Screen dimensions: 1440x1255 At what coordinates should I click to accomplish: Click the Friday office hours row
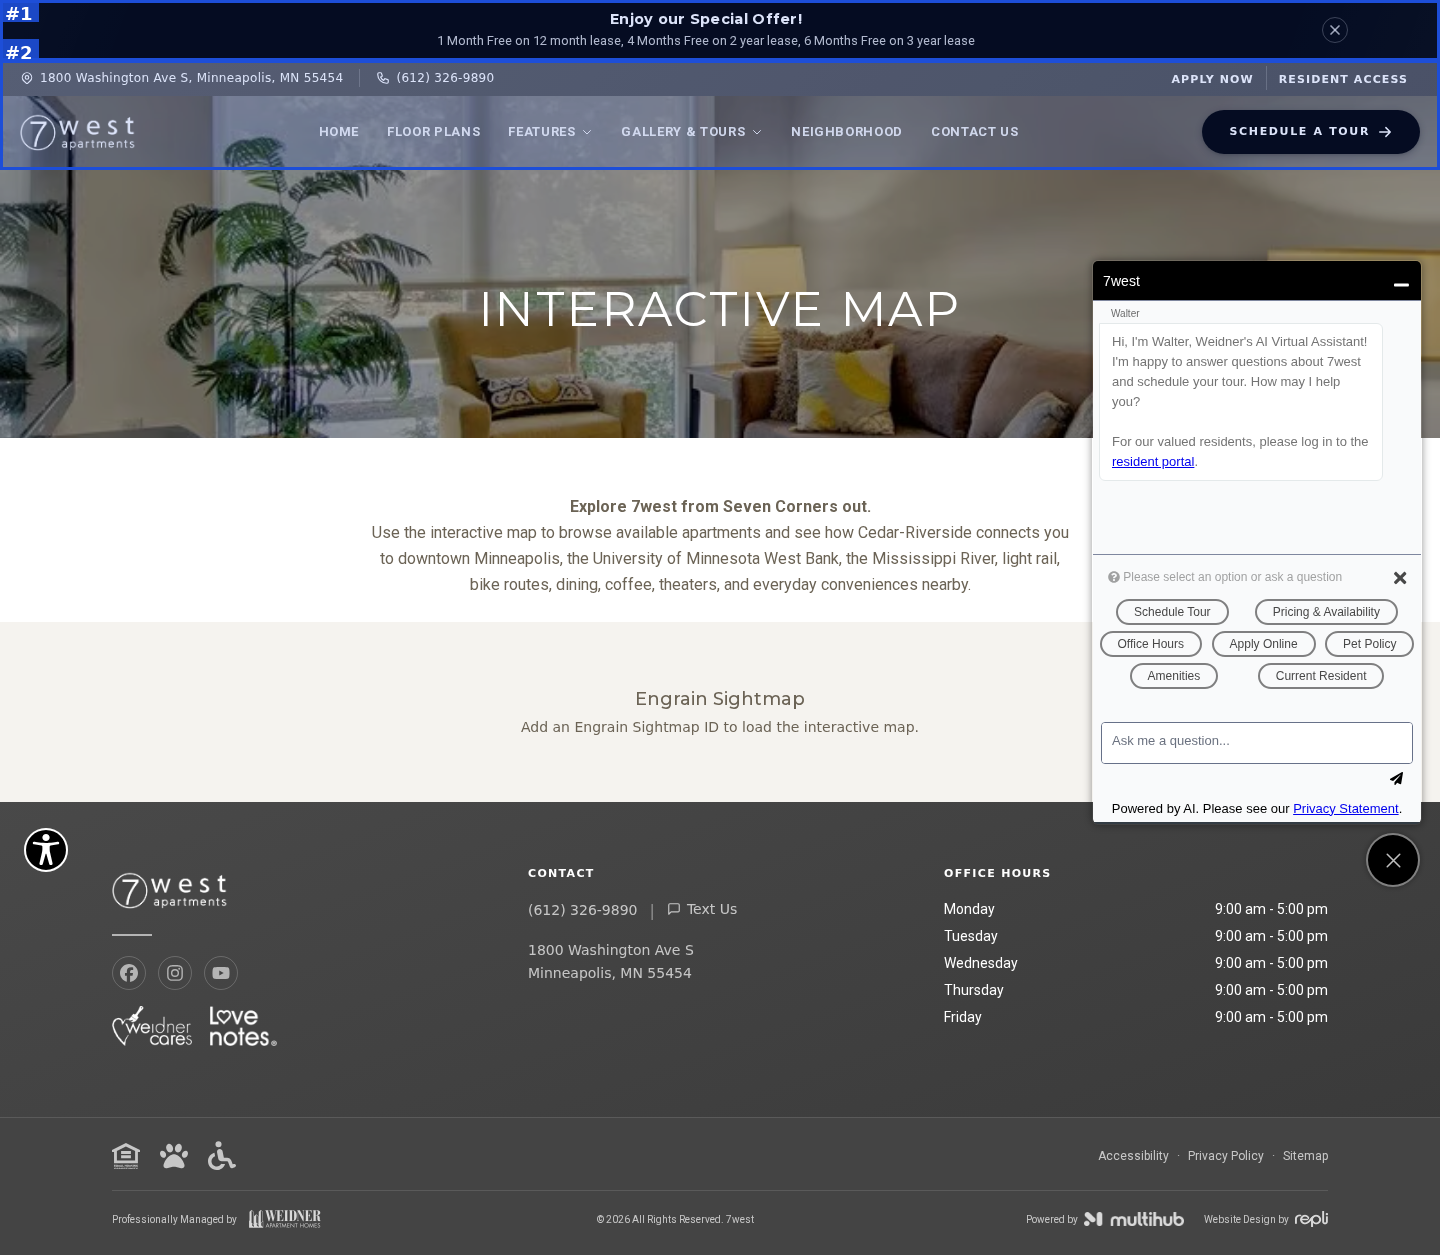coord(1136,1017)
